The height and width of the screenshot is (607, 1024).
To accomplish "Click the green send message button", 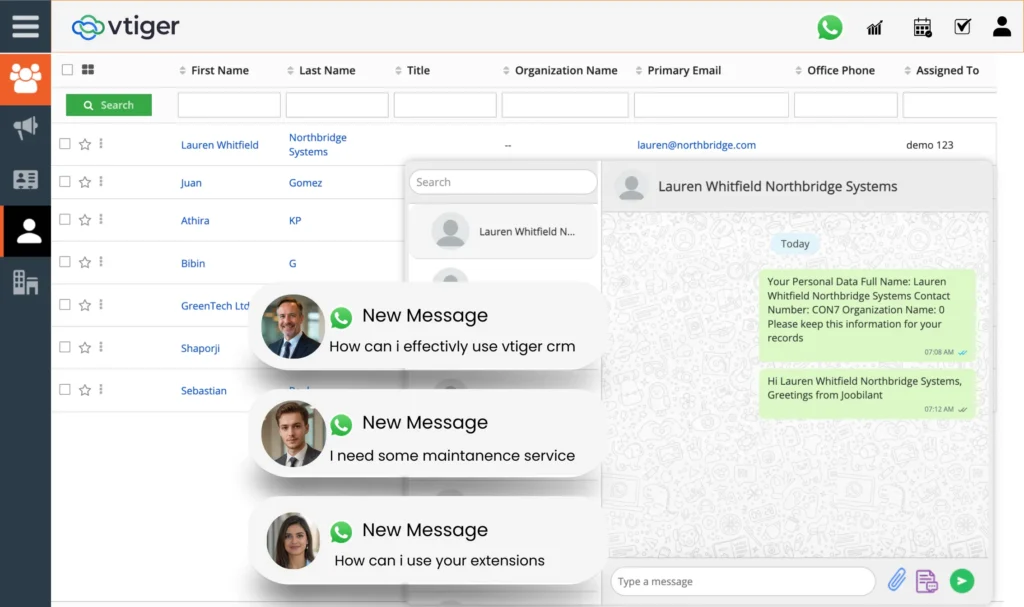I will (961, 580).
